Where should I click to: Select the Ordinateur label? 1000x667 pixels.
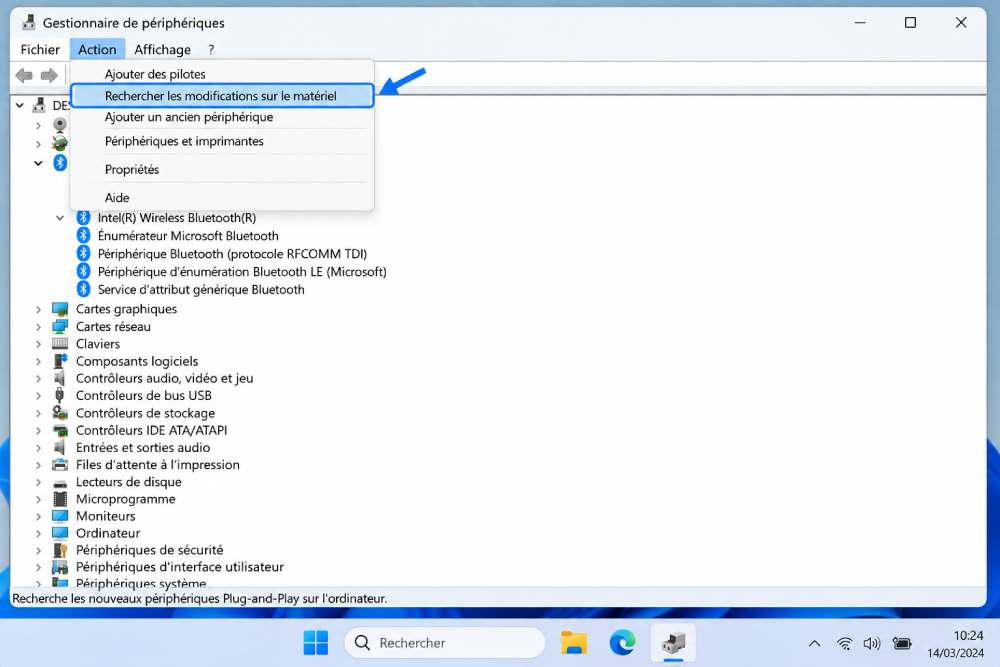108,533
